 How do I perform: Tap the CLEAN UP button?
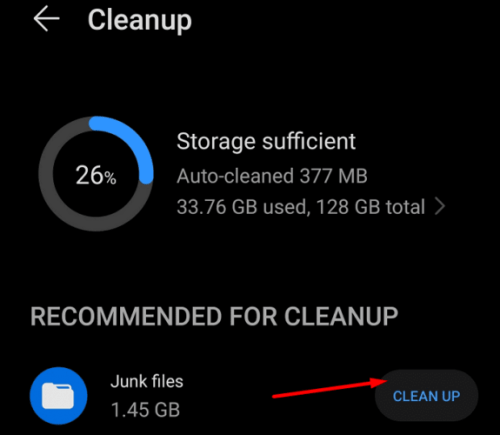(x=426, y=396)
